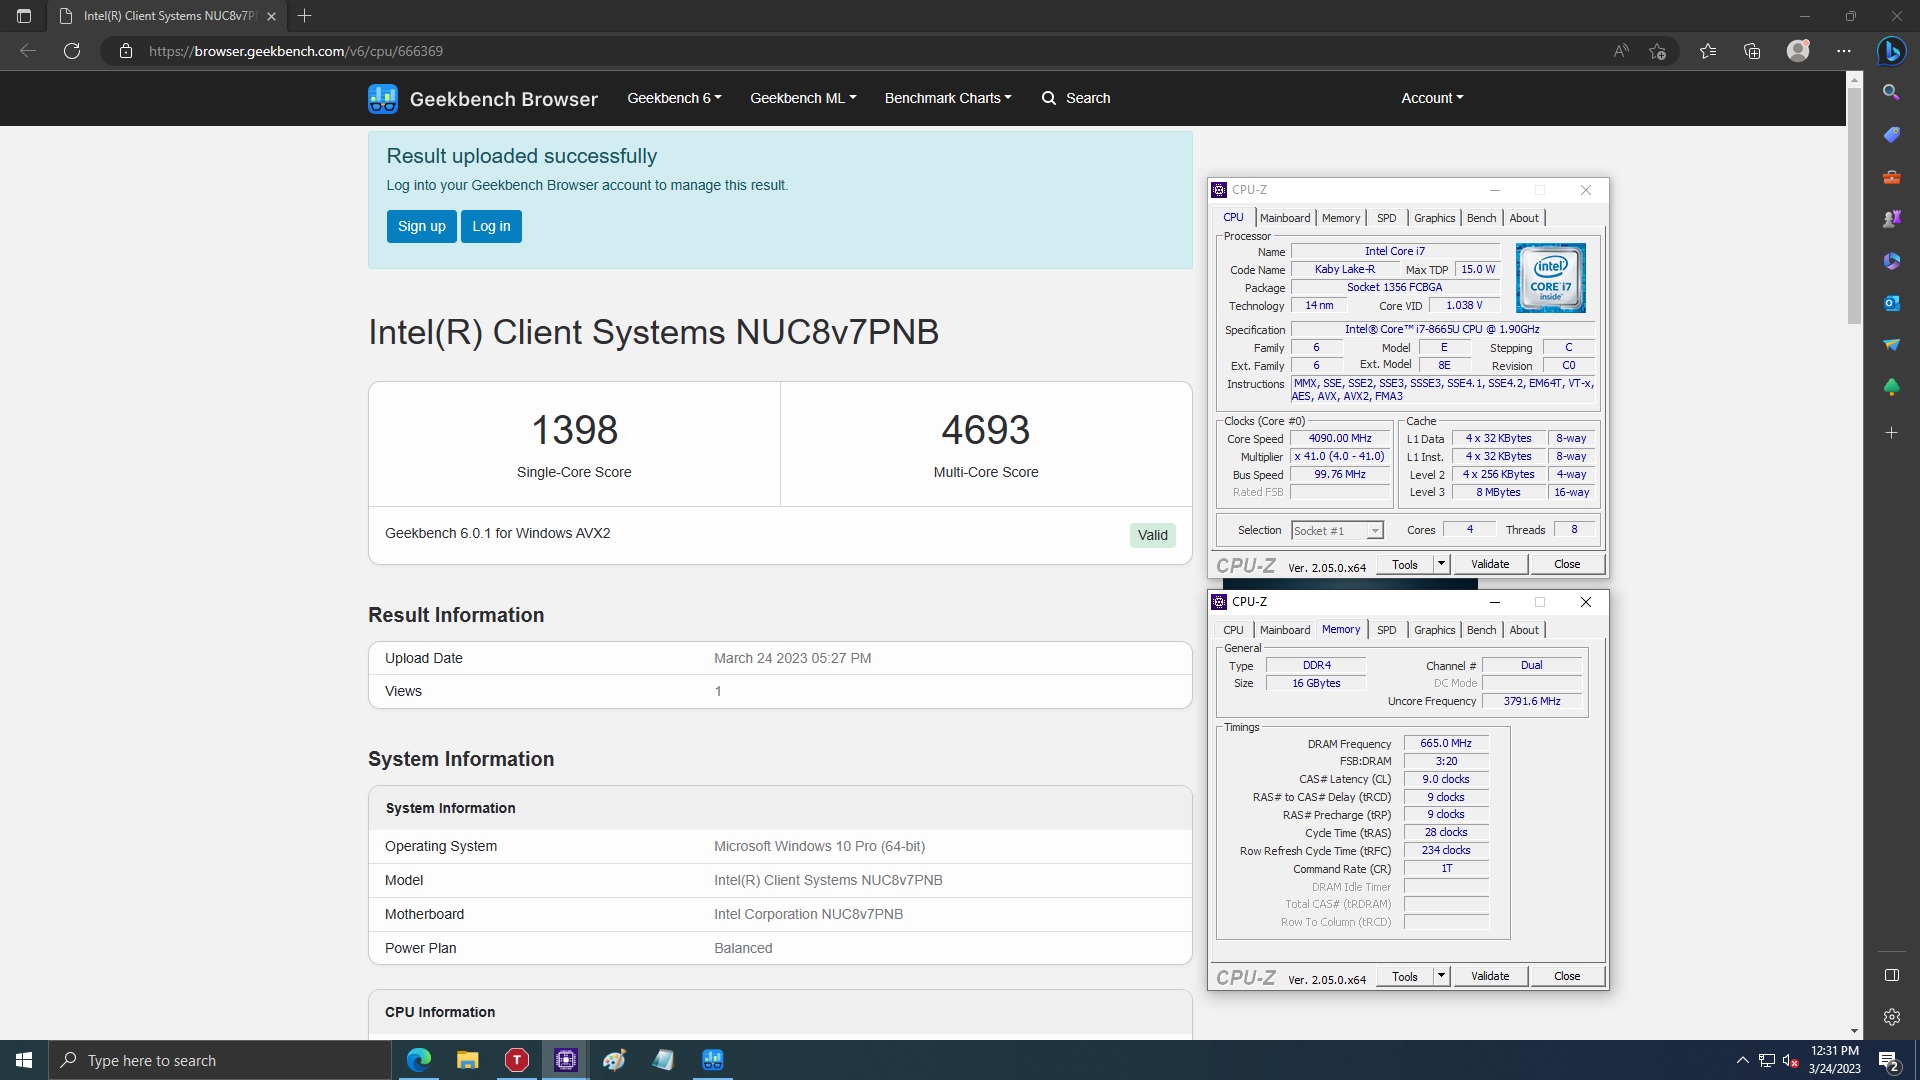This screenshot has height=1080, width=1920.
Task: Click the Valid badge
Action: [x=1152, y=535]
